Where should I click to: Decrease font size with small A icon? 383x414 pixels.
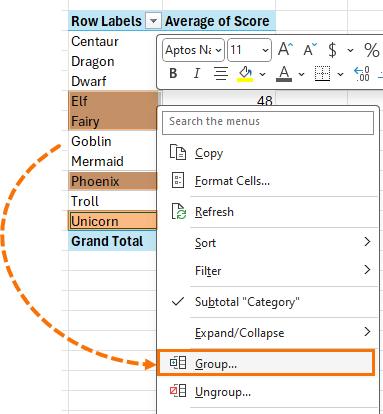tap(310, 50)
